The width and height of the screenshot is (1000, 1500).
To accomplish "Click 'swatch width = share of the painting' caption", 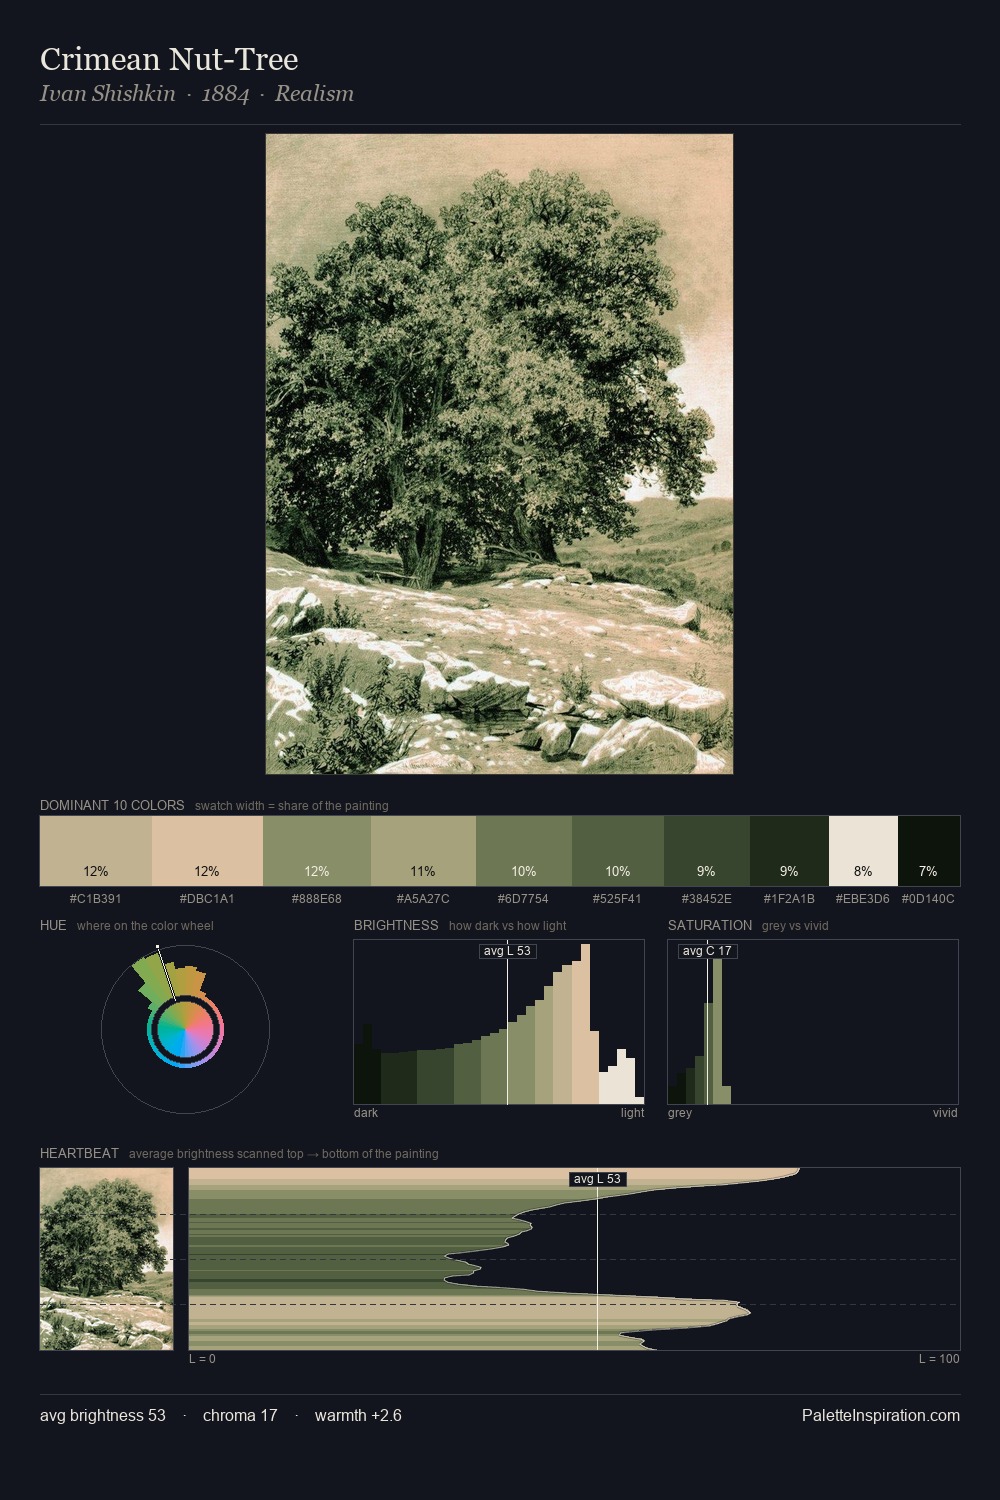I will 292,805.
